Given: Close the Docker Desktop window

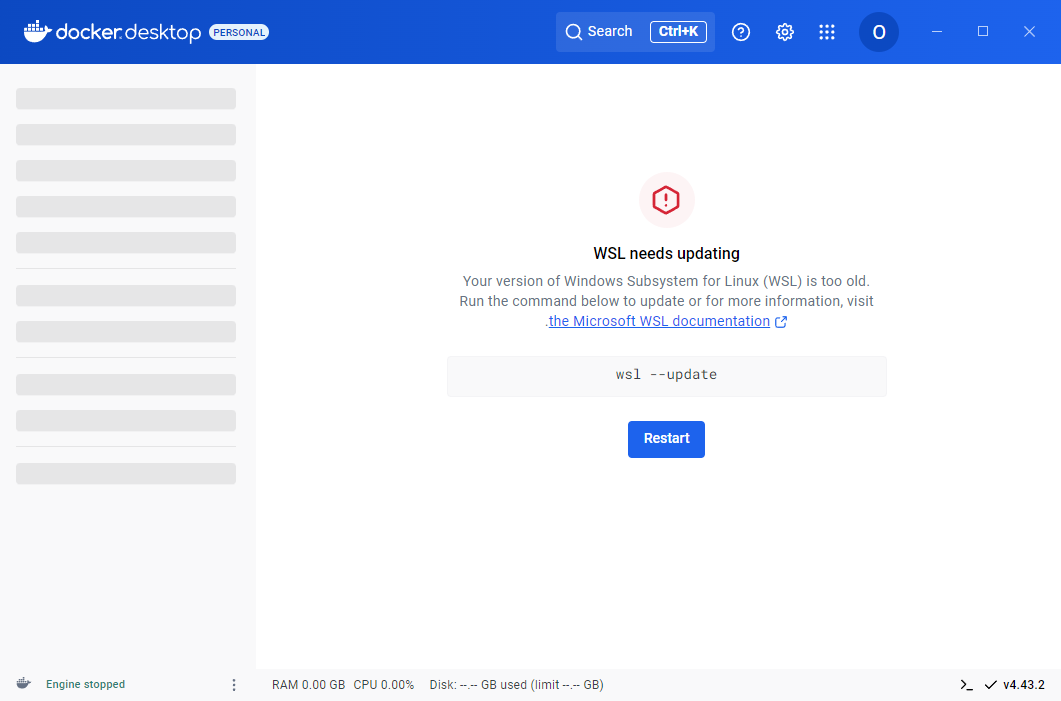Looking at the screenshot, I should (1029, 32).
